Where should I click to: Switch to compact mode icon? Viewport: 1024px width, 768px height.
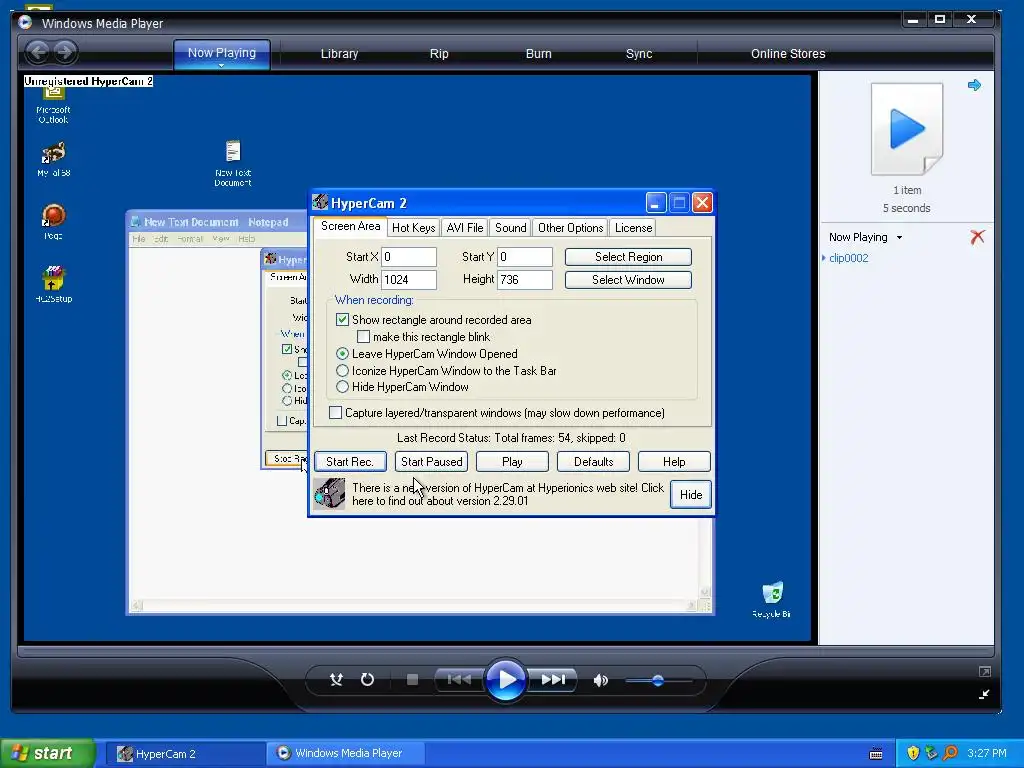984,694
